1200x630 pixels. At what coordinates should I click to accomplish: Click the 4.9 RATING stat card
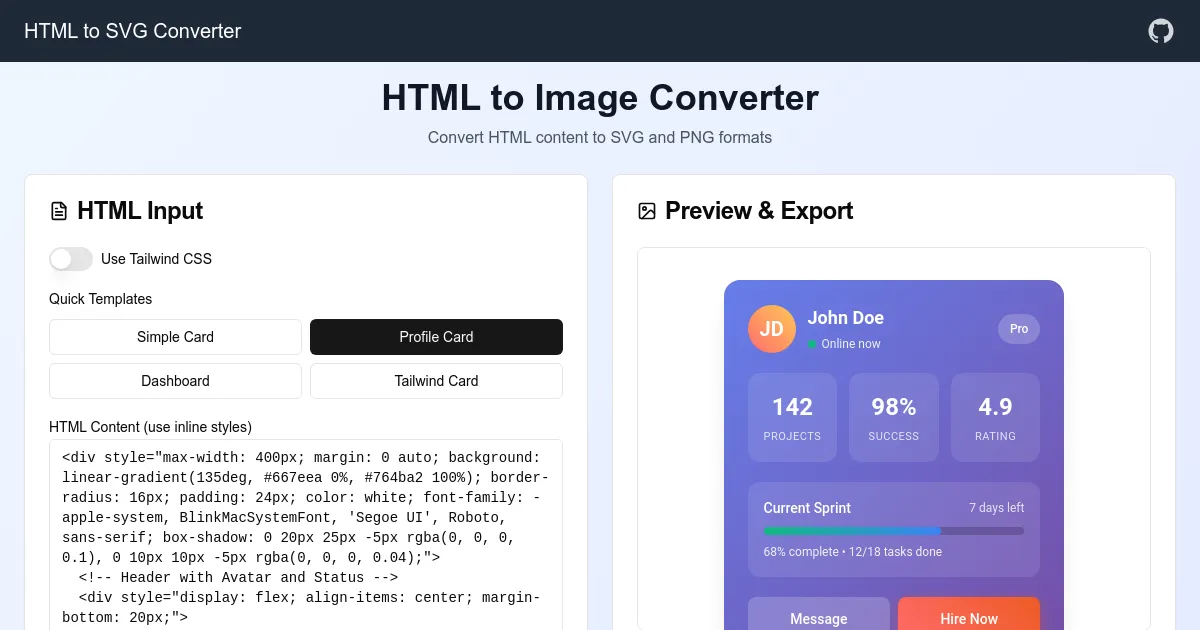[x=995, y=417]
